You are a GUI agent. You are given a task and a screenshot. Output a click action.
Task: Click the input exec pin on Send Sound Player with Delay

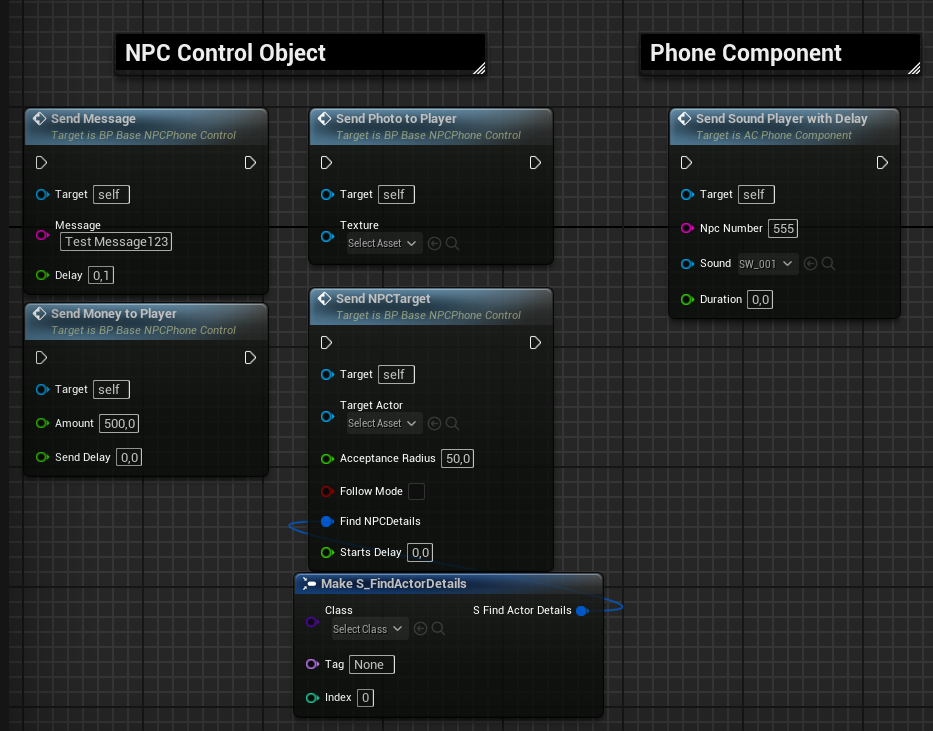pos(686,163)
